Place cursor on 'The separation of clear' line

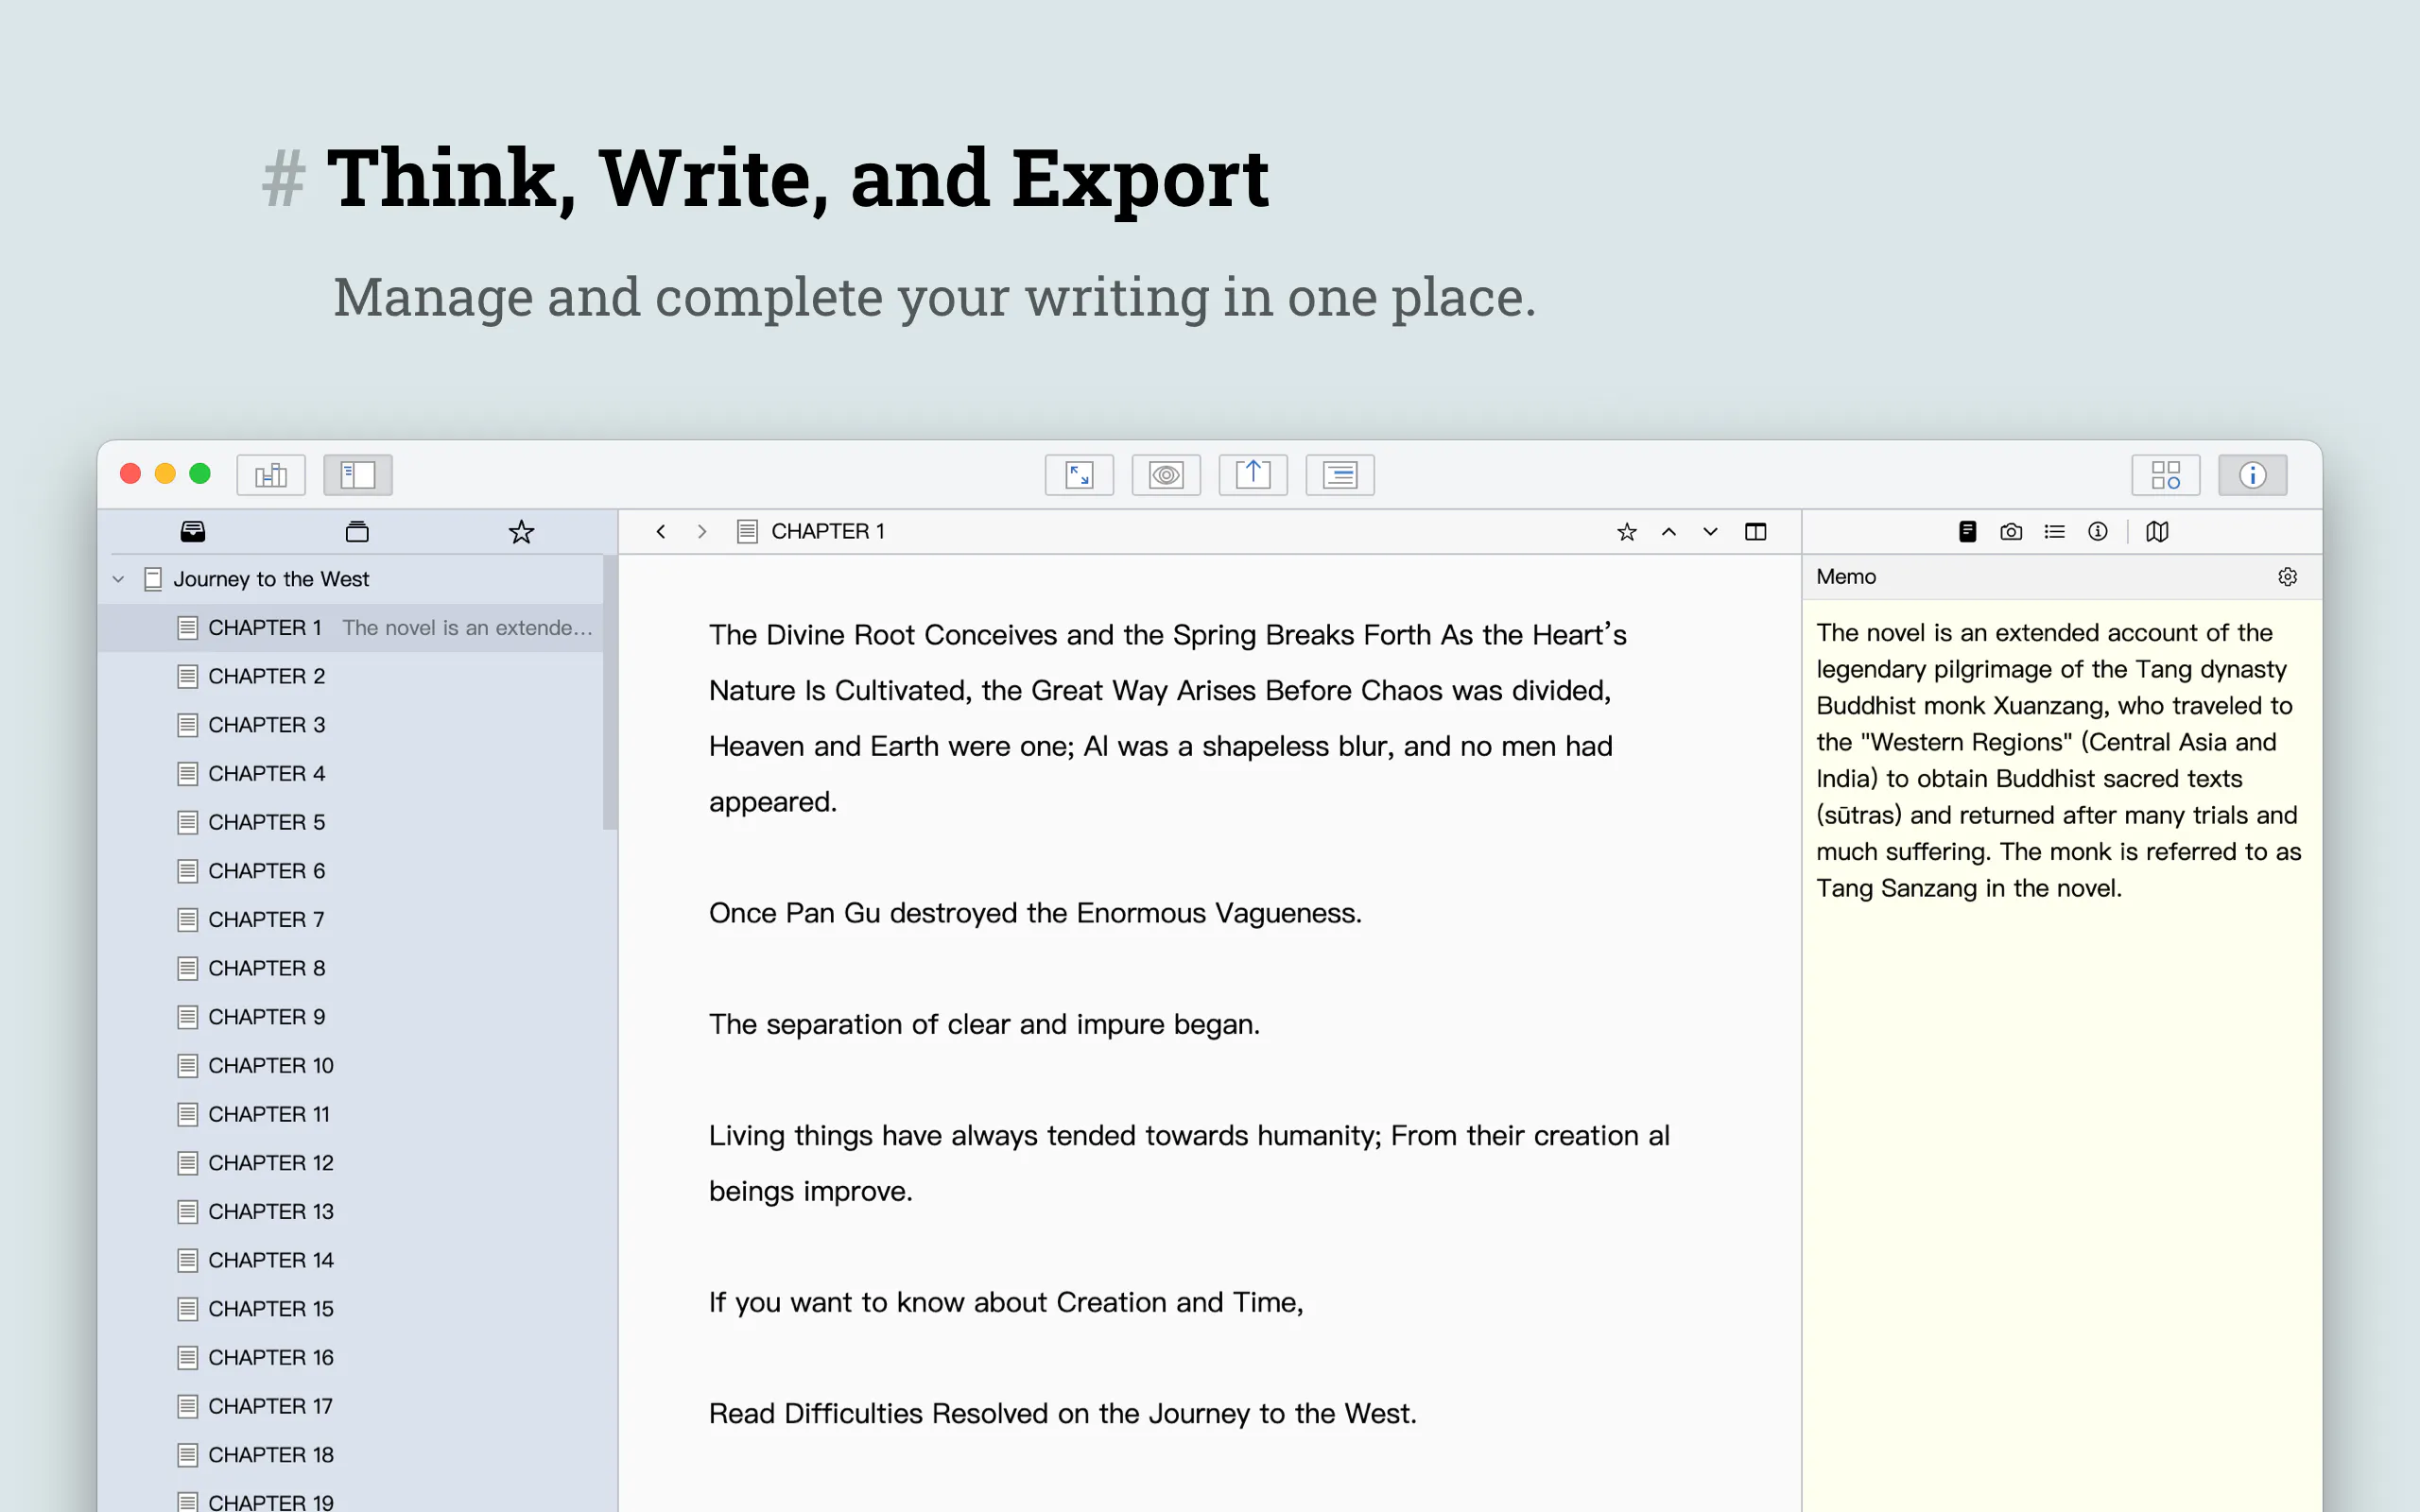click(984, 1024)
